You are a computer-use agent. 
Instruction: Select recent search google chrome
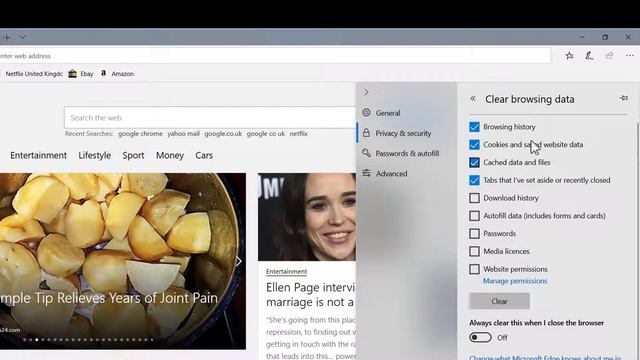pos(140,133)
